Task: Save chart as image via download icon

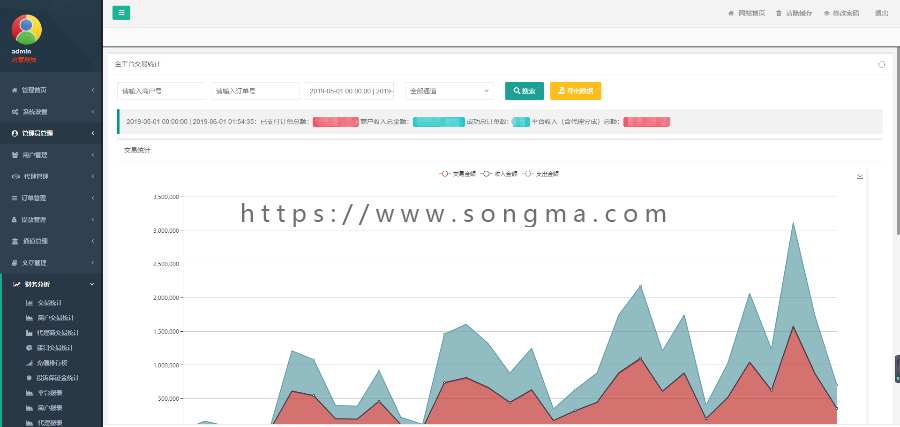Action: click(860, 176)
